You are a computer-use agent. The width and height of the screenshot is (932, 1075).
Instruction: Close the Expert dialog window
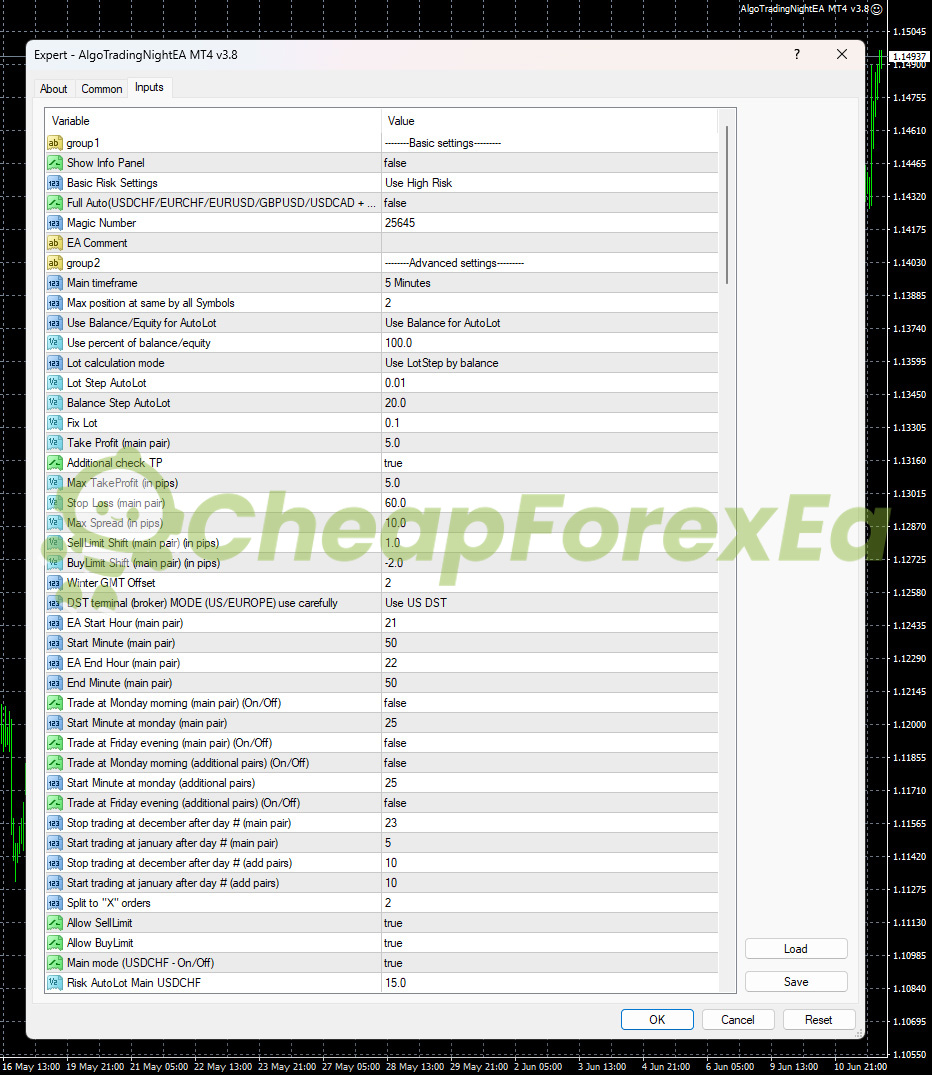(x=842, y=54)
